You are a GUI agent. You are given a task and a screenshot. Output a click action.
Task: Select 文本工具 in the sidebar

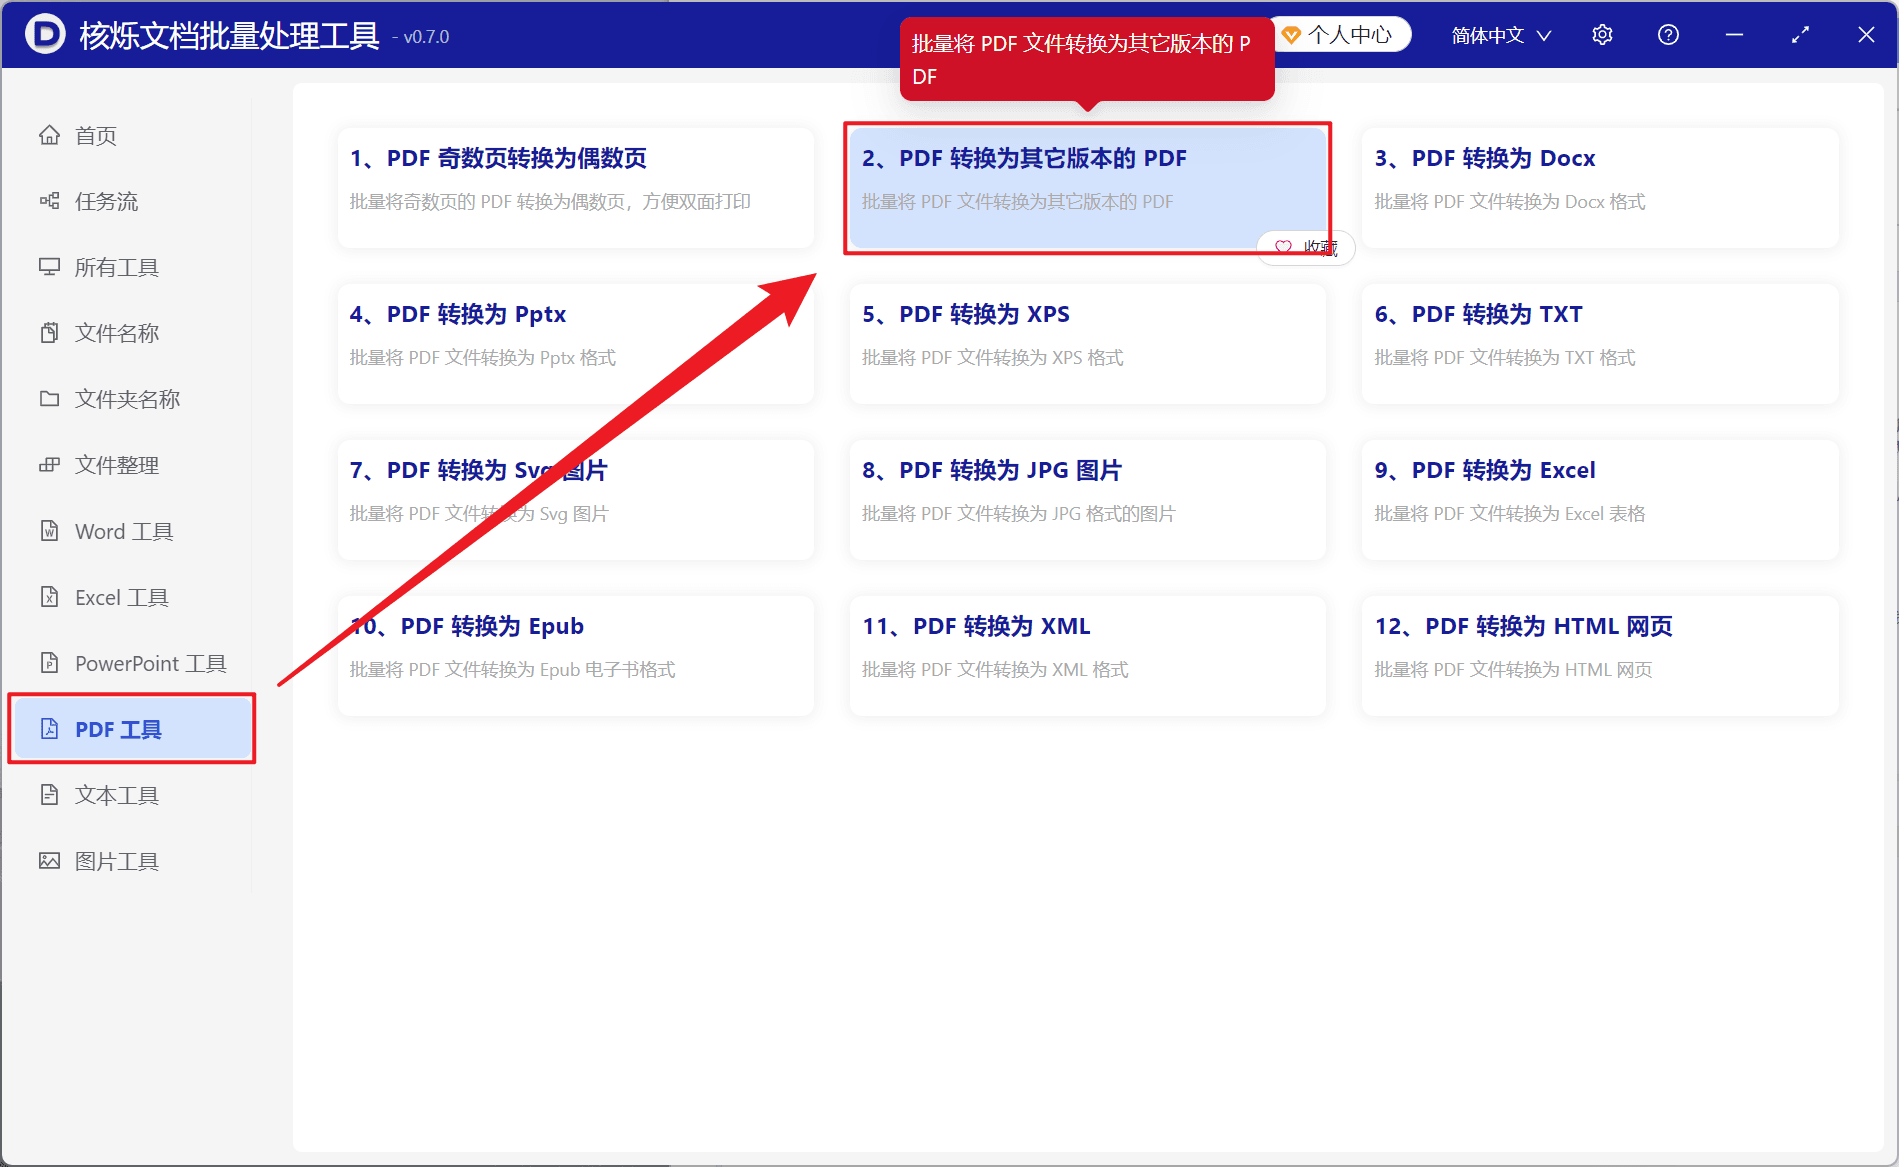click(132, 795)
